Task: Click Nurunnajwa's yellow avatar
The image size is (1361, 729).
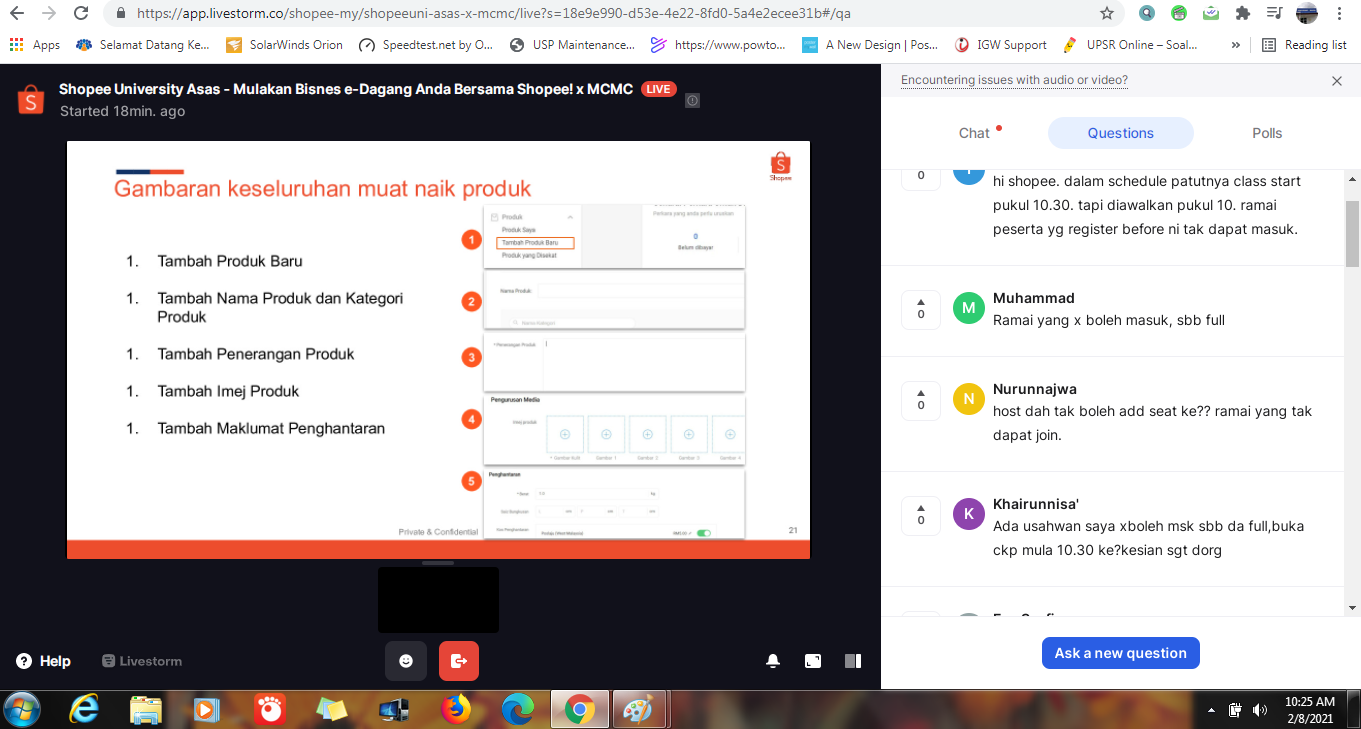Action: click(968, 399)
